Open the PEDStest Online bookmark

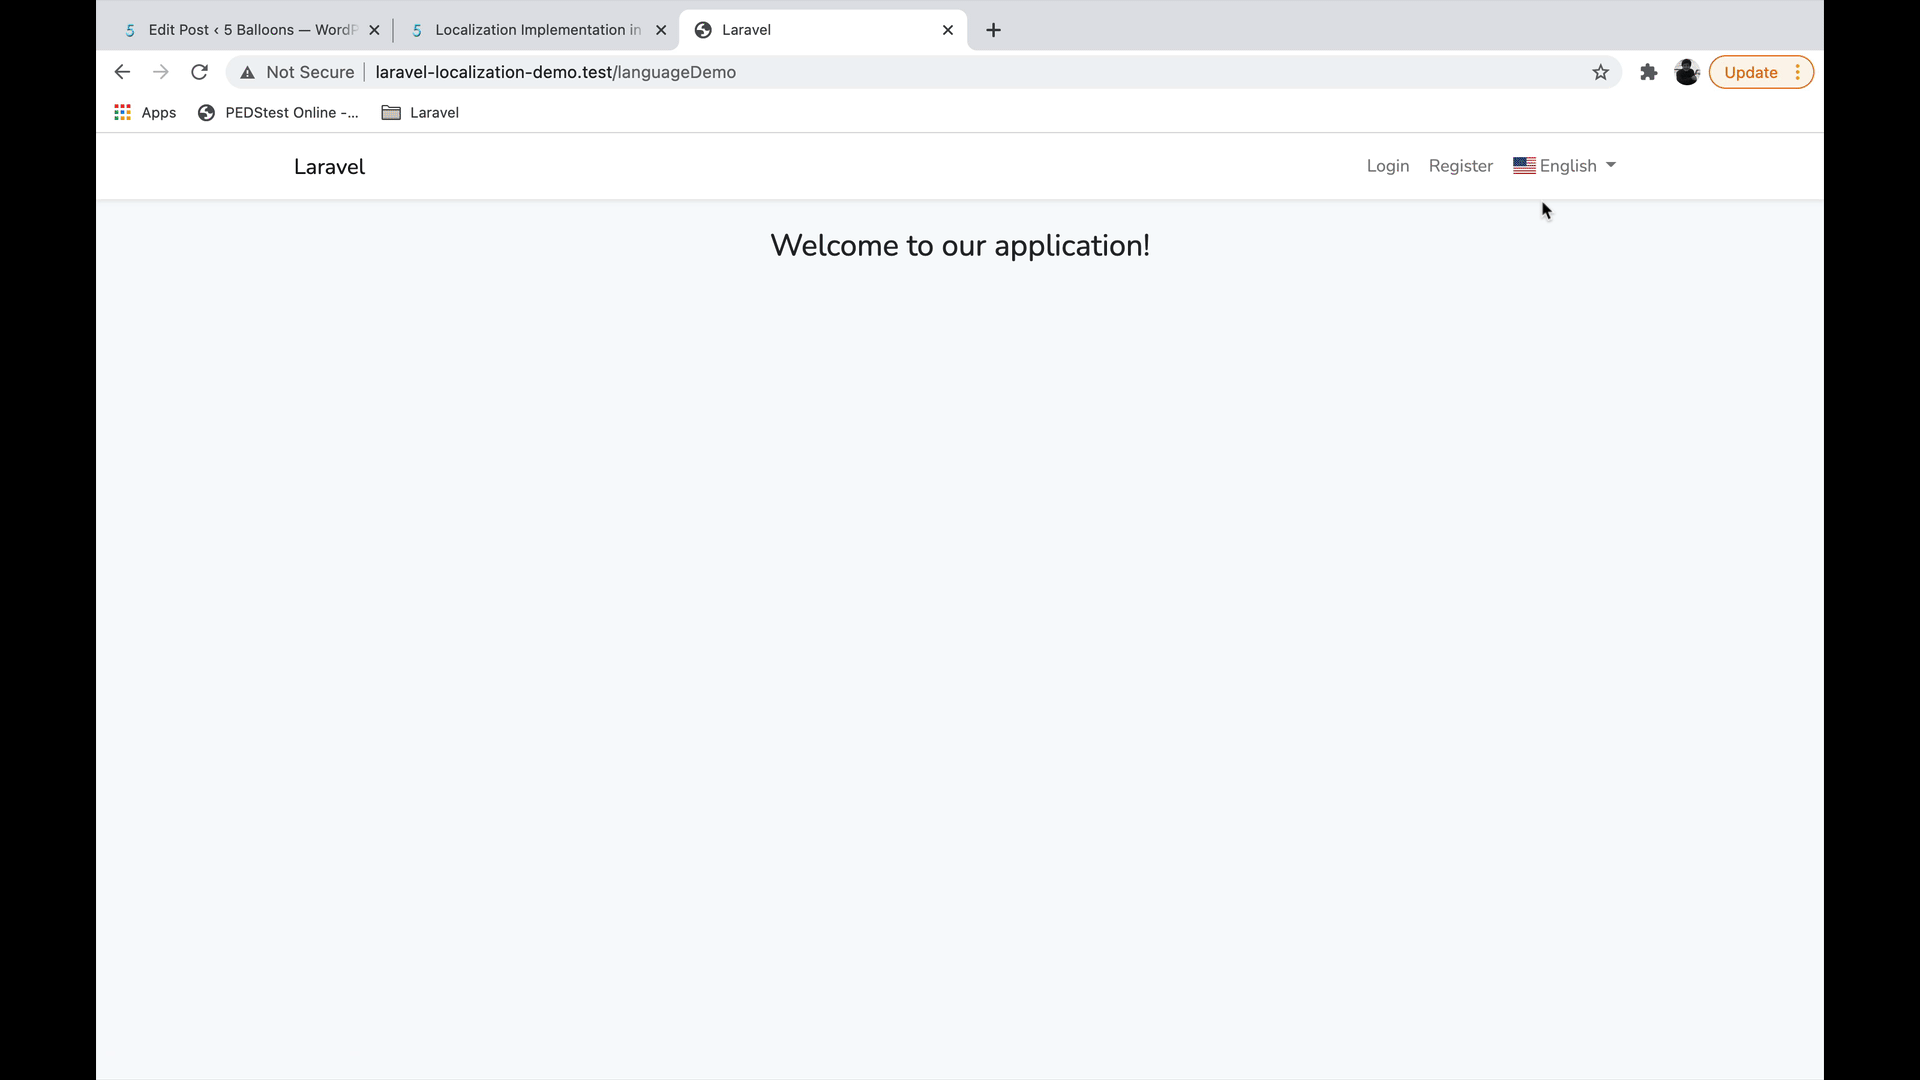coord(278,113)
